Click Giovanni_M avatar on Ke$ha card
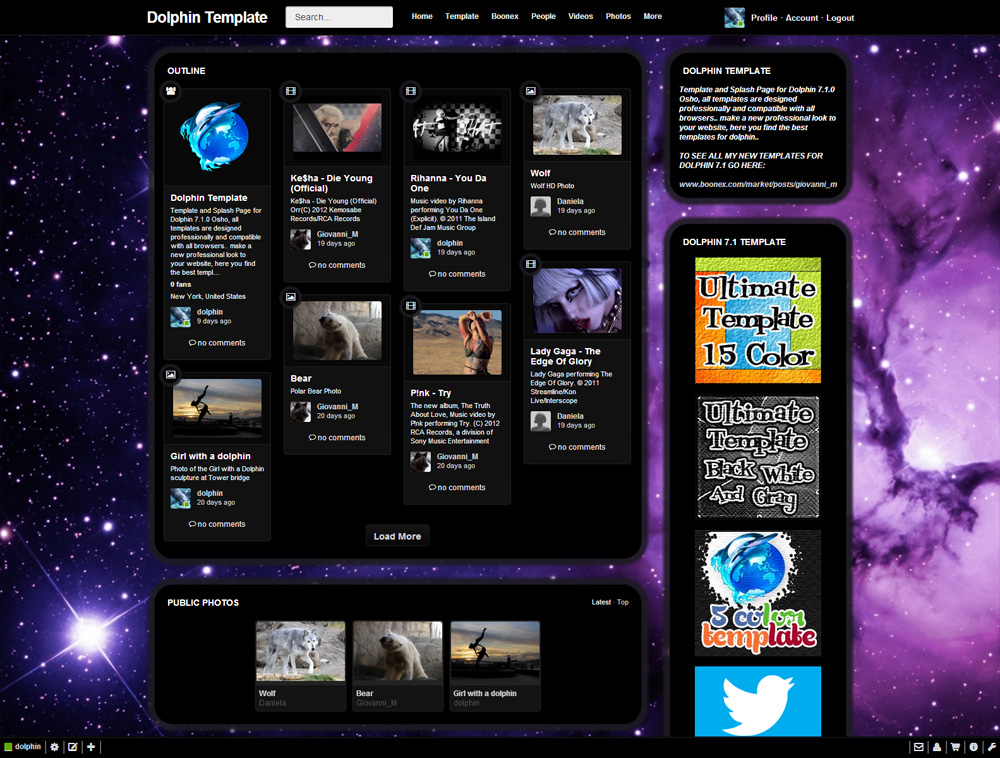Screen dimensions: 1000x758 (x=300, y=239)
